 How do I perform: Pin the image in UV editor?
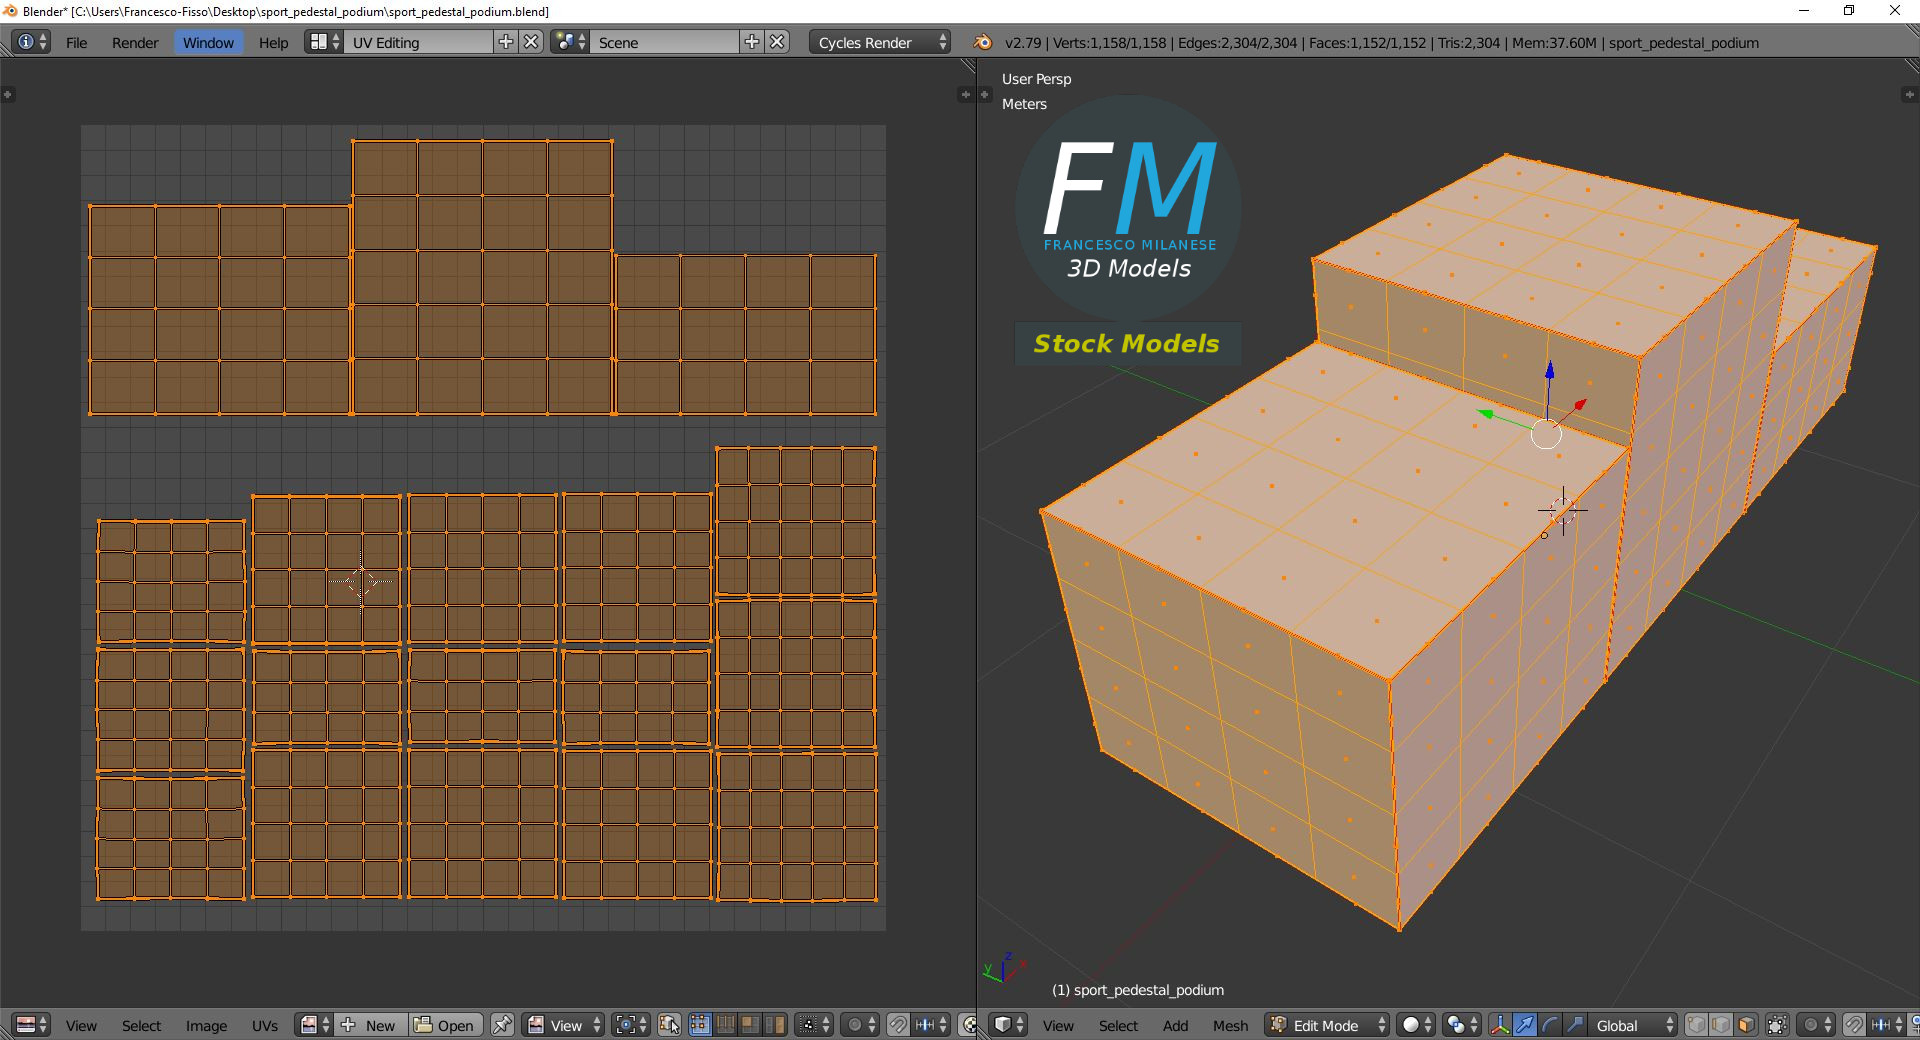[502, 1025]
